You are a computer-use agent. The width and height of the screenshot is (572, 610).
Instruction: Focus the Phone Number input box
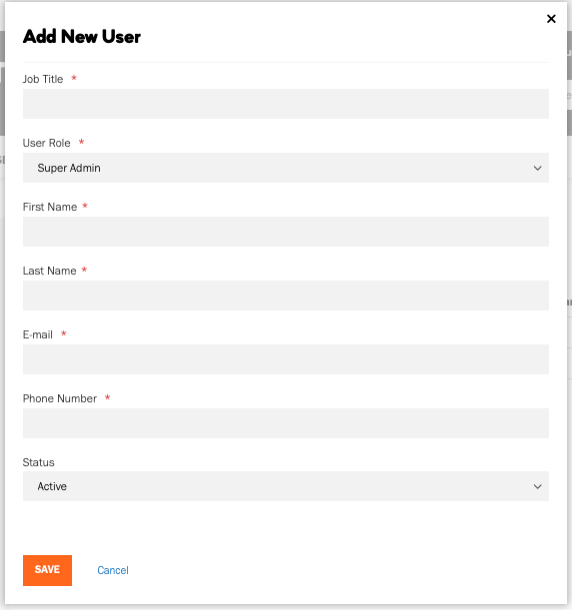click(286, 423)
